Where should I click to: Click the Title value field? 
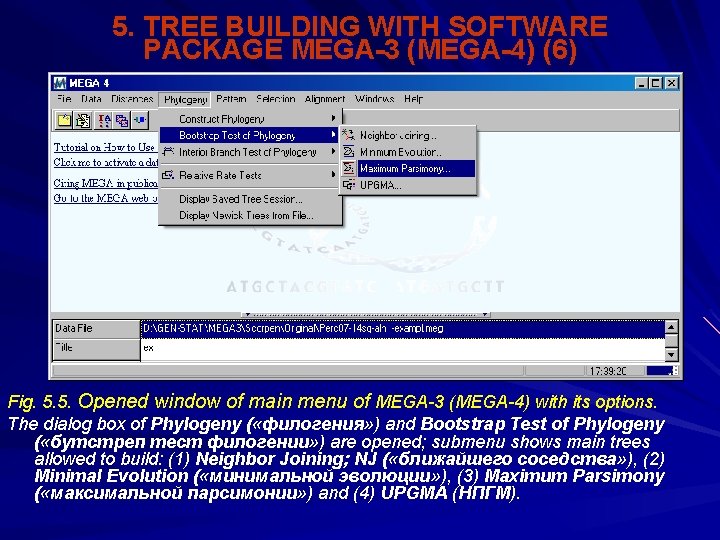(402, 349)
